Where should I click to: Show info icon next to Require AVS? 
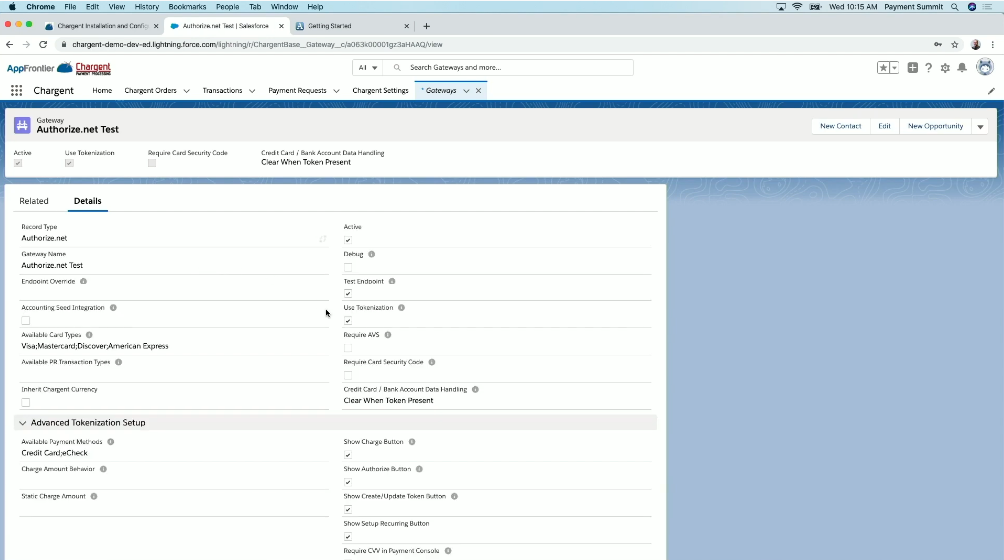pos(388,335)
